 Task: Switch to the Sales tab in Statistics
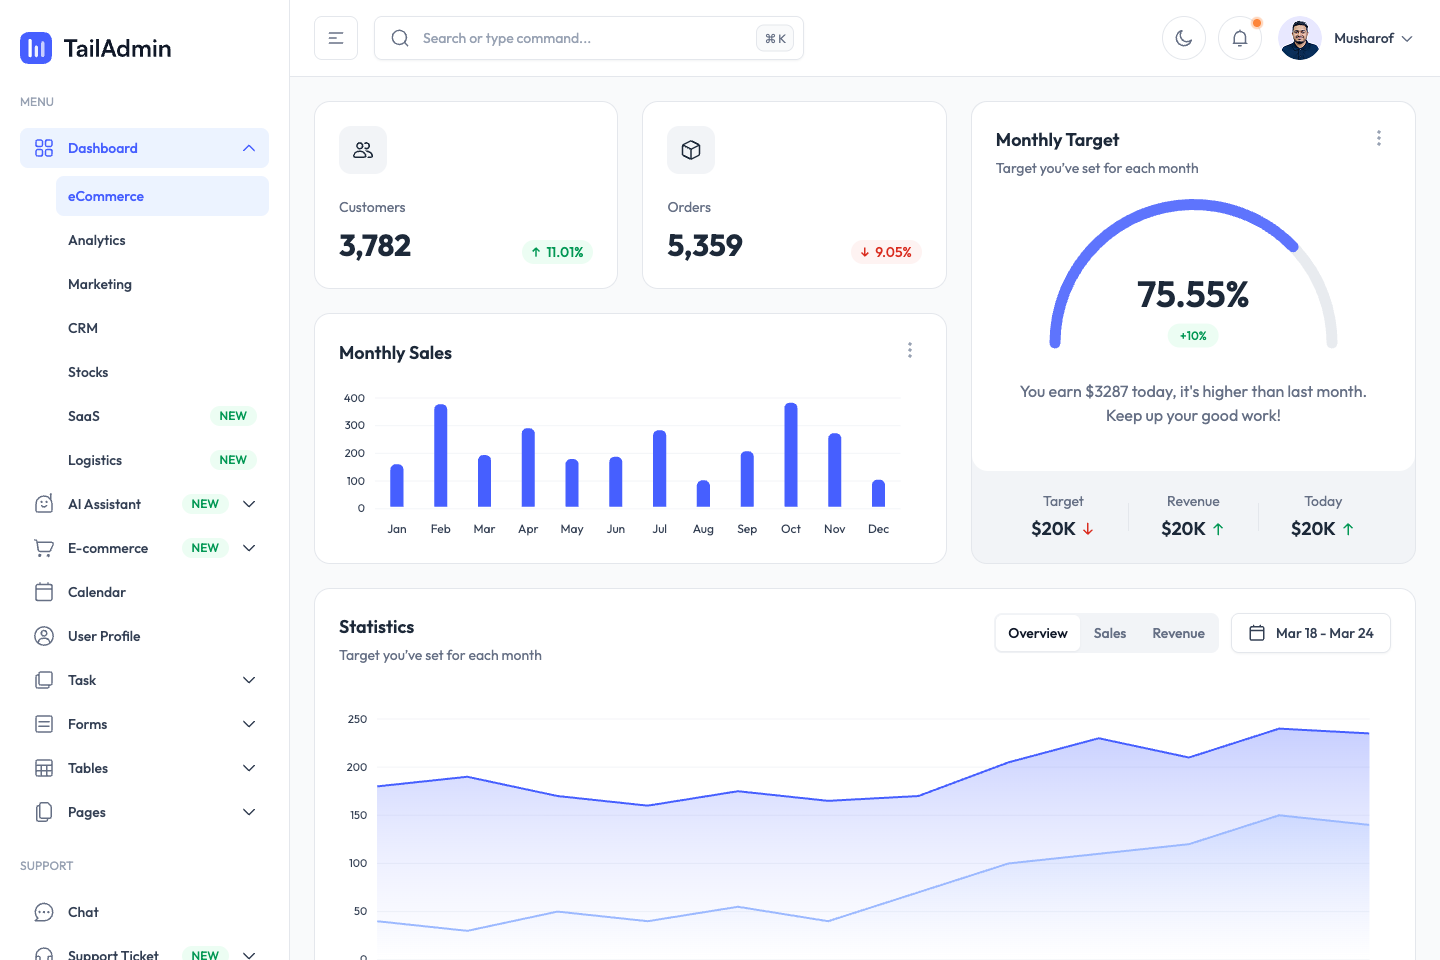pos(1110,633)
